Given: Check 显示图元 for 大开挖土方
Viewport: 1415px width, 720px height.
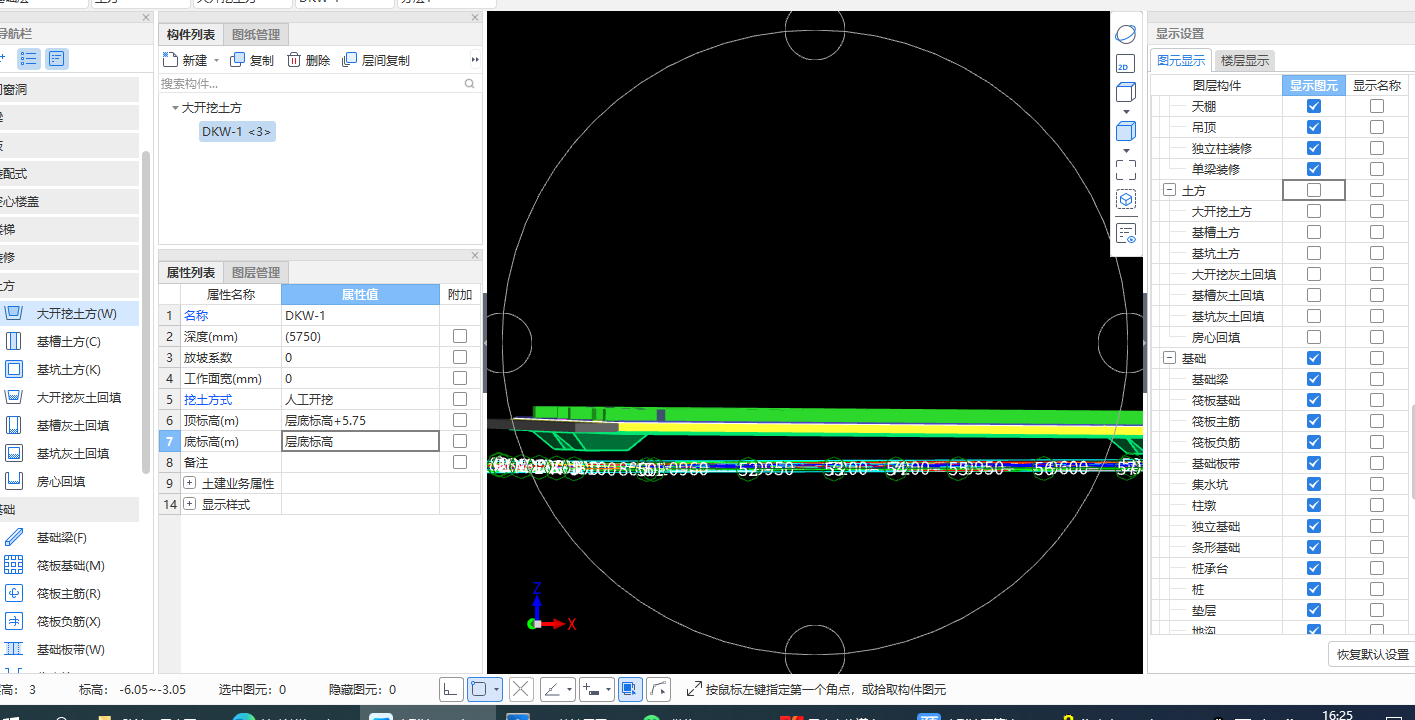Looking at the screenshot, I should coord(1314,211).
